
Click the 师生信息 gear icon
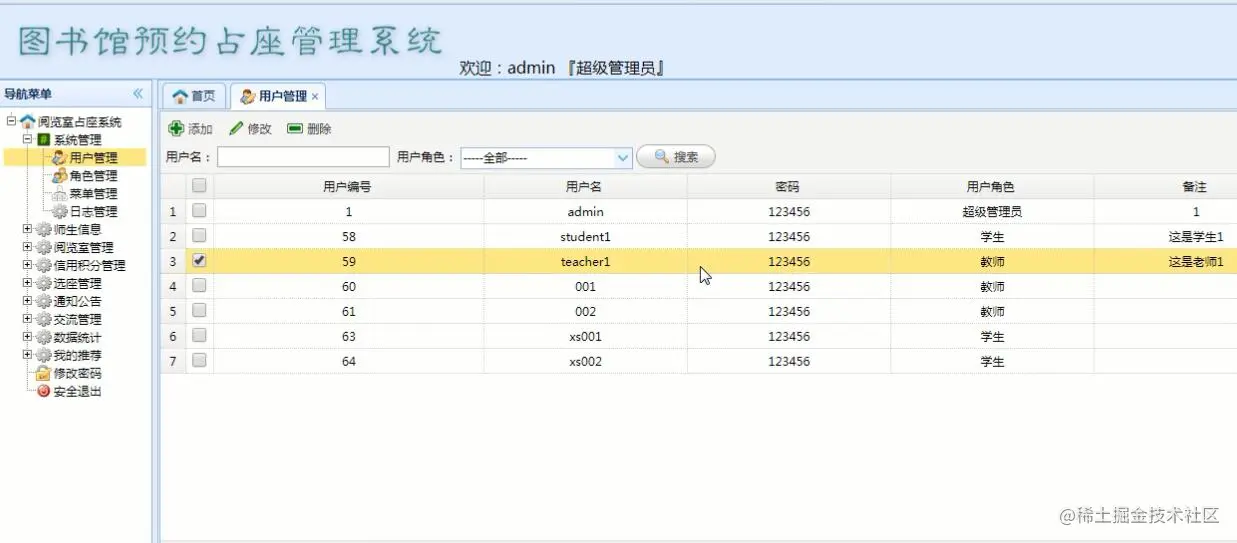(43, 229)
